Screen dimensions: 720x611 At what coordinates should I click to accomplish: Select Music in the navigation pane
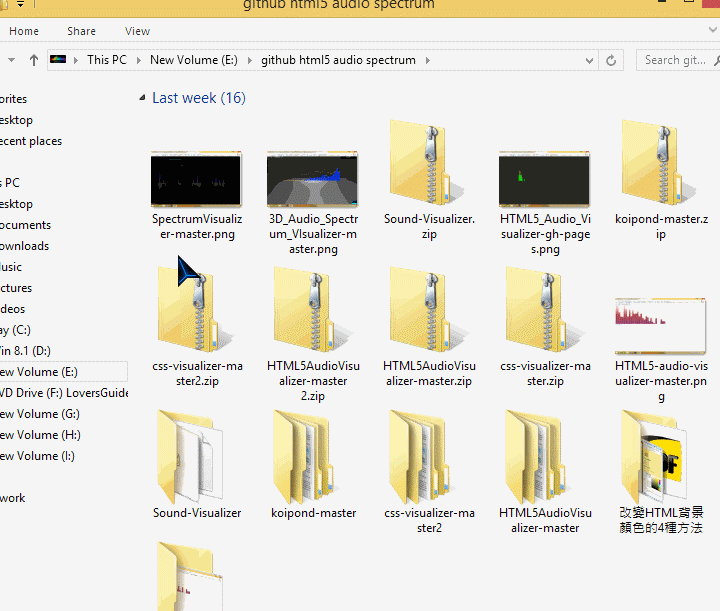tap(11, 267)
